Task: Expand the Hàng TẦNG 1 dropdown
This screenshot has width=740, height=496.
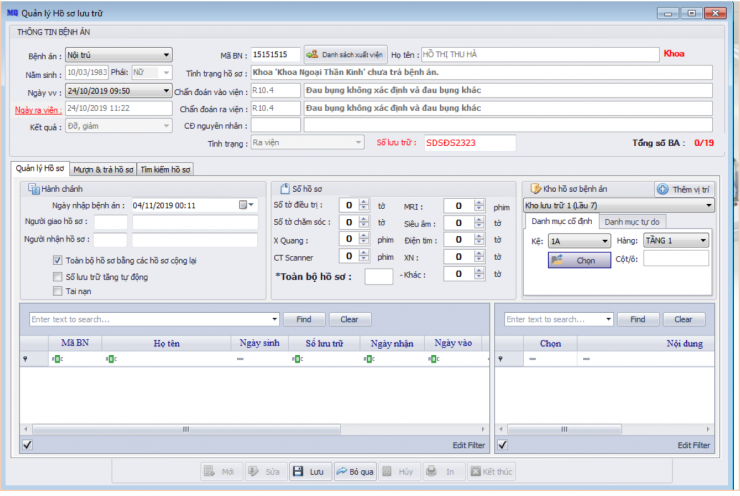Action: click(703, 240)
